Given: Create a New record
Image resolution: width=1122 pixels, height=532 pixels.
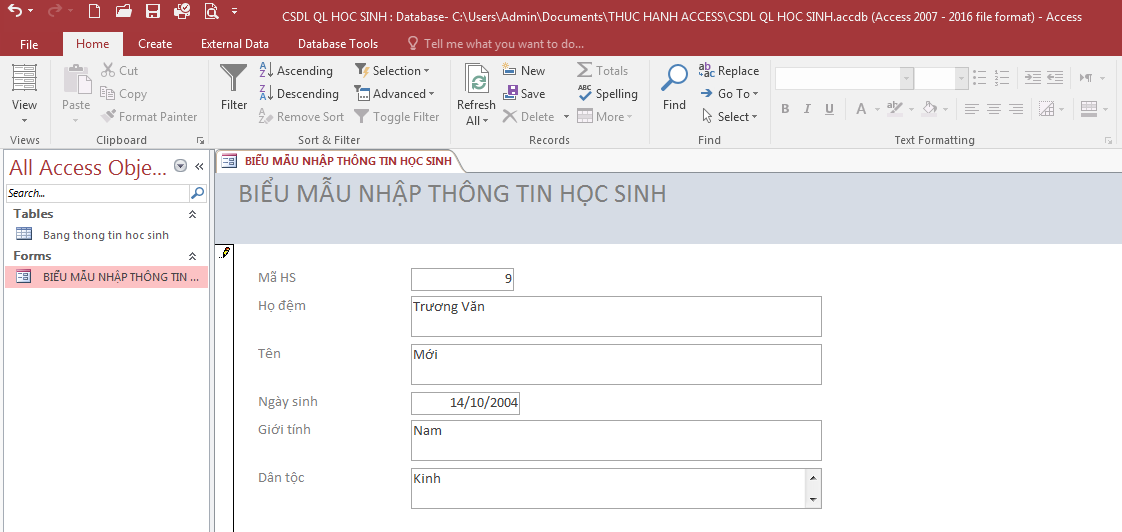Looking at the screenshot, I should 524,70.
